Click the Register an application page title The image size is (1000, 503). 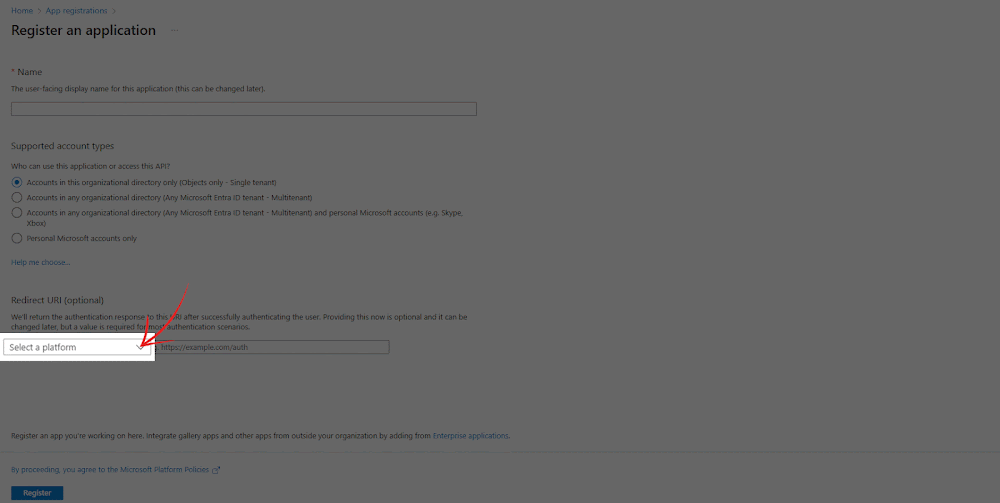(x=83, y=30)
